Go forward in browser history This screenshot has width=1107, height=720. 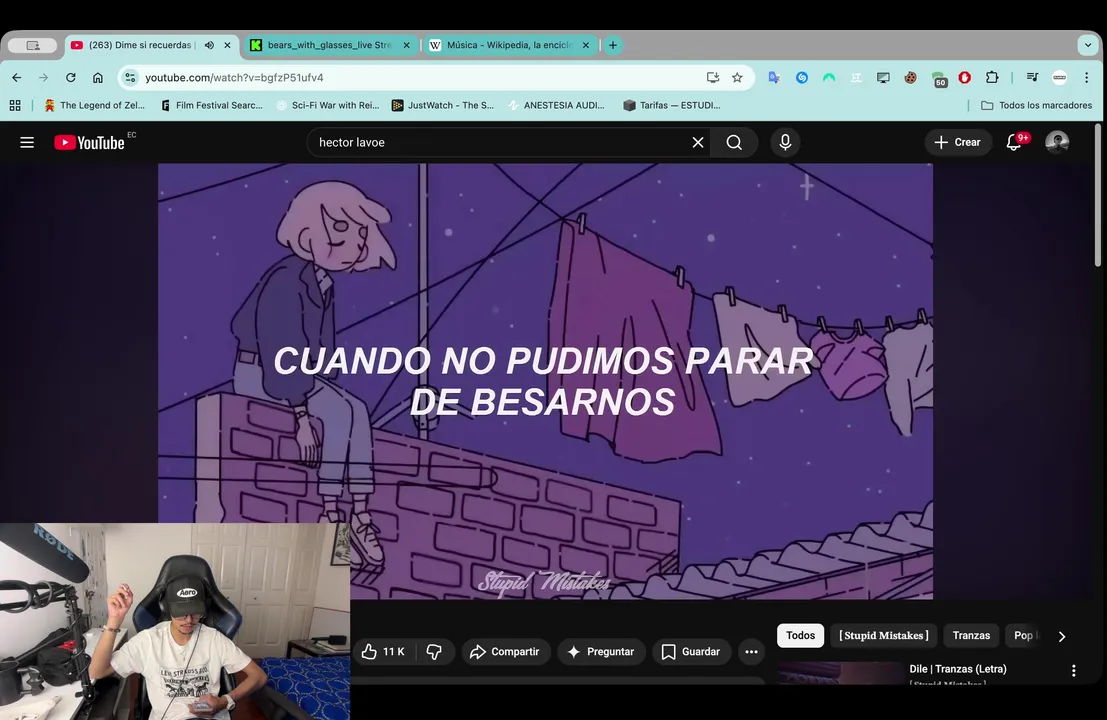click(44, 78)
